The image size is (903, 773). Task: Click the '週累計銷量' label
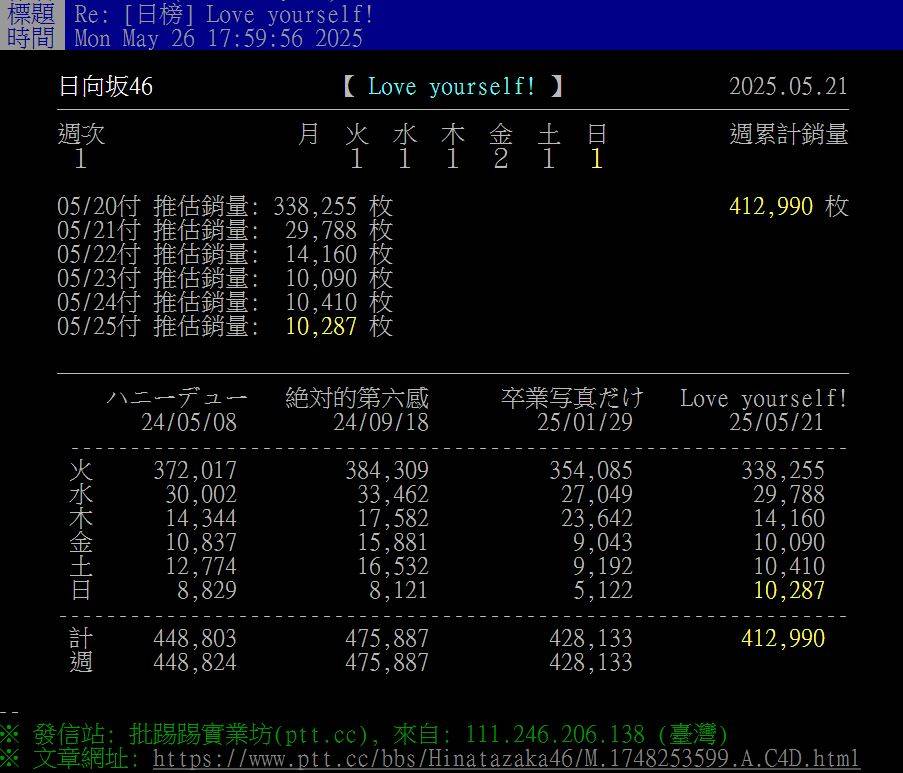click(x=789, y=134)
